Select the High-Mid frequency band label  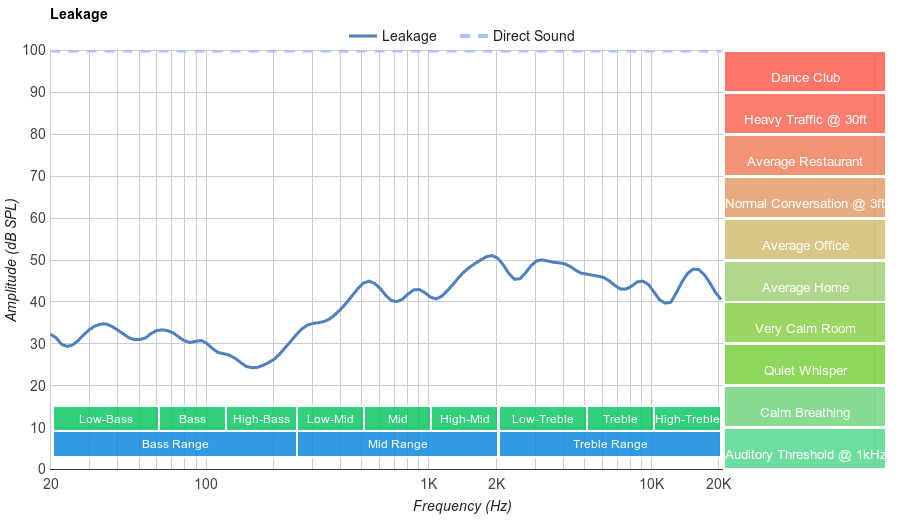(x=464, y=419)
